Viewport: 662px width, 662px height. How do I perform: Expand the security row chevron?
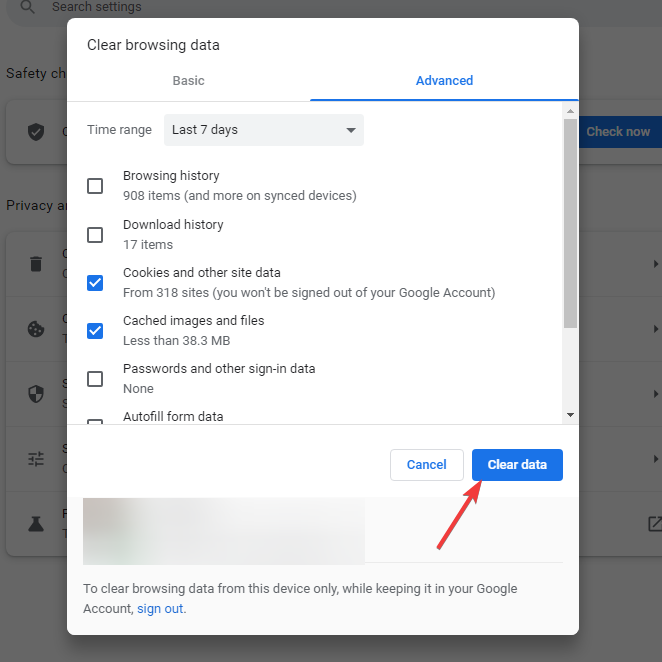tap(655, 394)
